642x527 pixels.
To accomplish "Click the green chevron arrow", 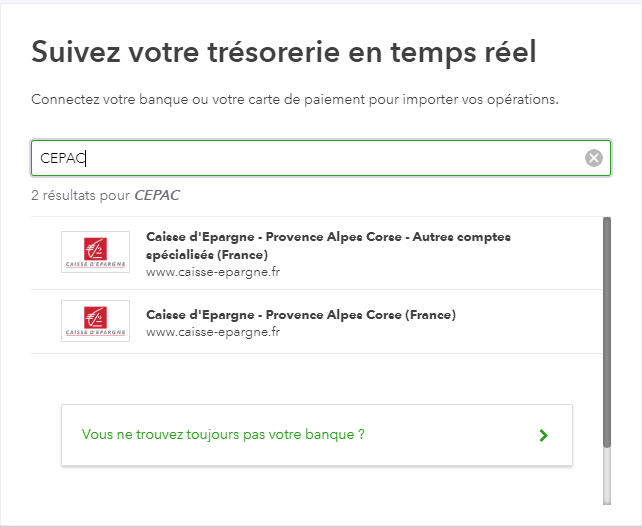I will (543, 435).
